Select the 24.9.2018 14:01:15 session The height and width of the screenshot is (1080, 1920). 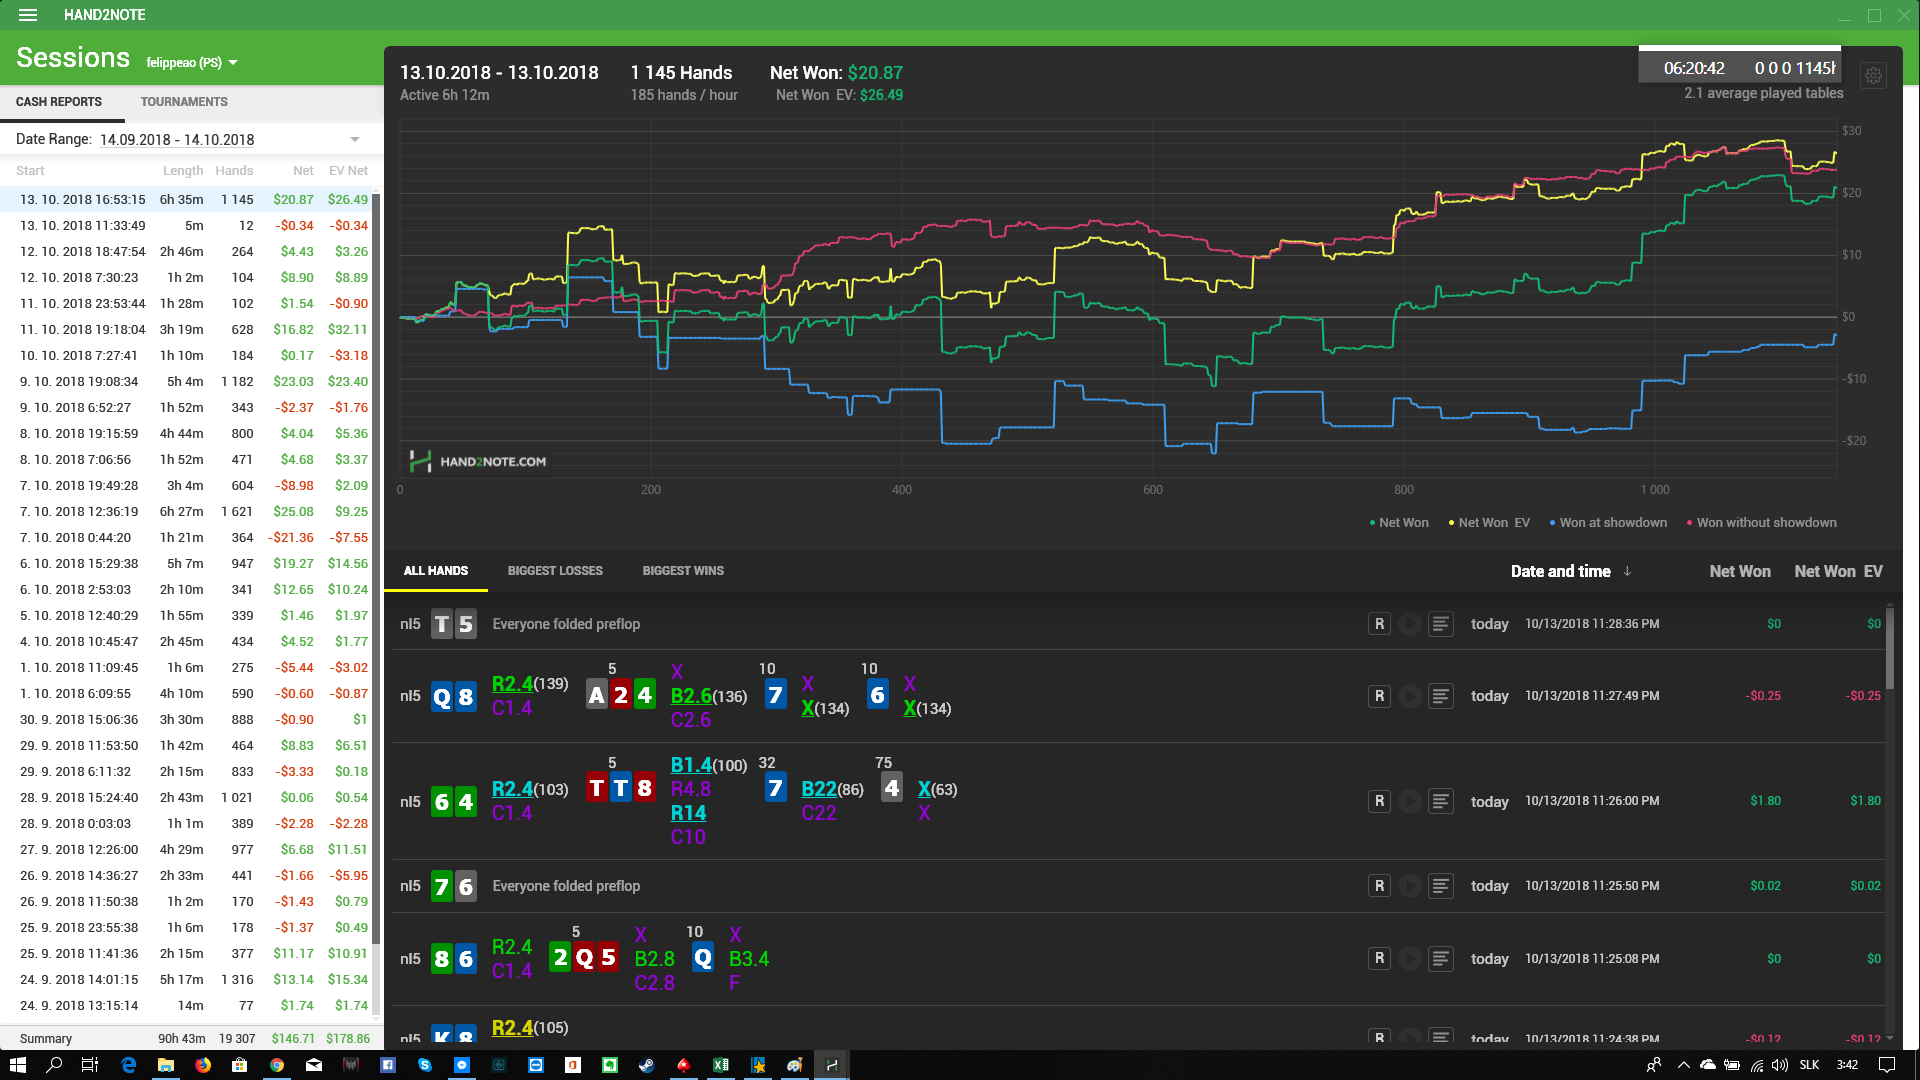(186, 980)
